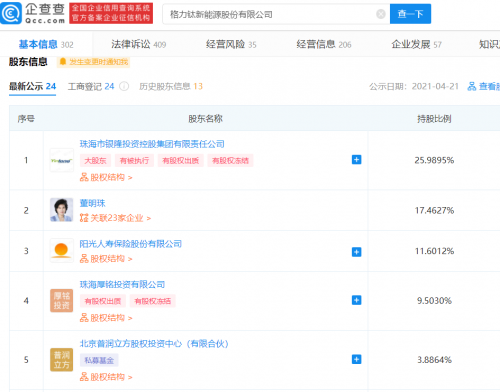This screenshot has height=392, width=500.
Task: Expand the 阳光人寿保险 row with the plus button
Action: (x=356, y=252)
